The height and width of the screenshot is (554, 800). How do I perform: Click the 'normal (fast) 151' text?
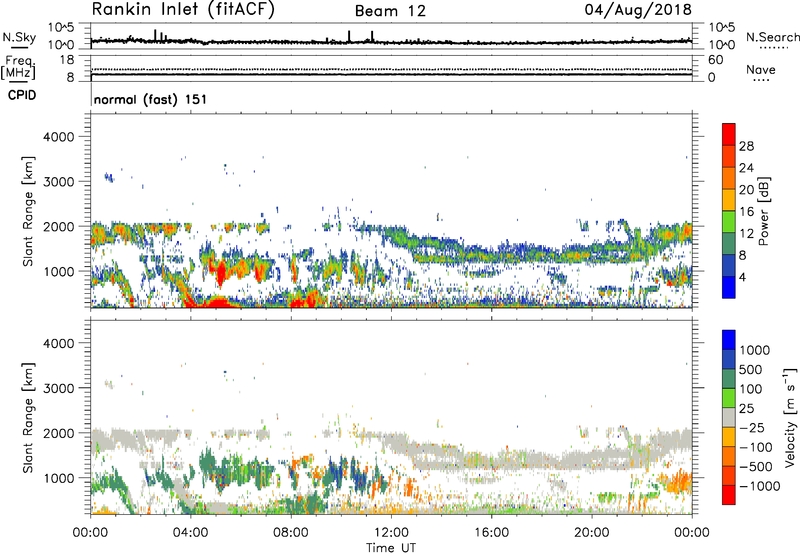click(151, 99)
